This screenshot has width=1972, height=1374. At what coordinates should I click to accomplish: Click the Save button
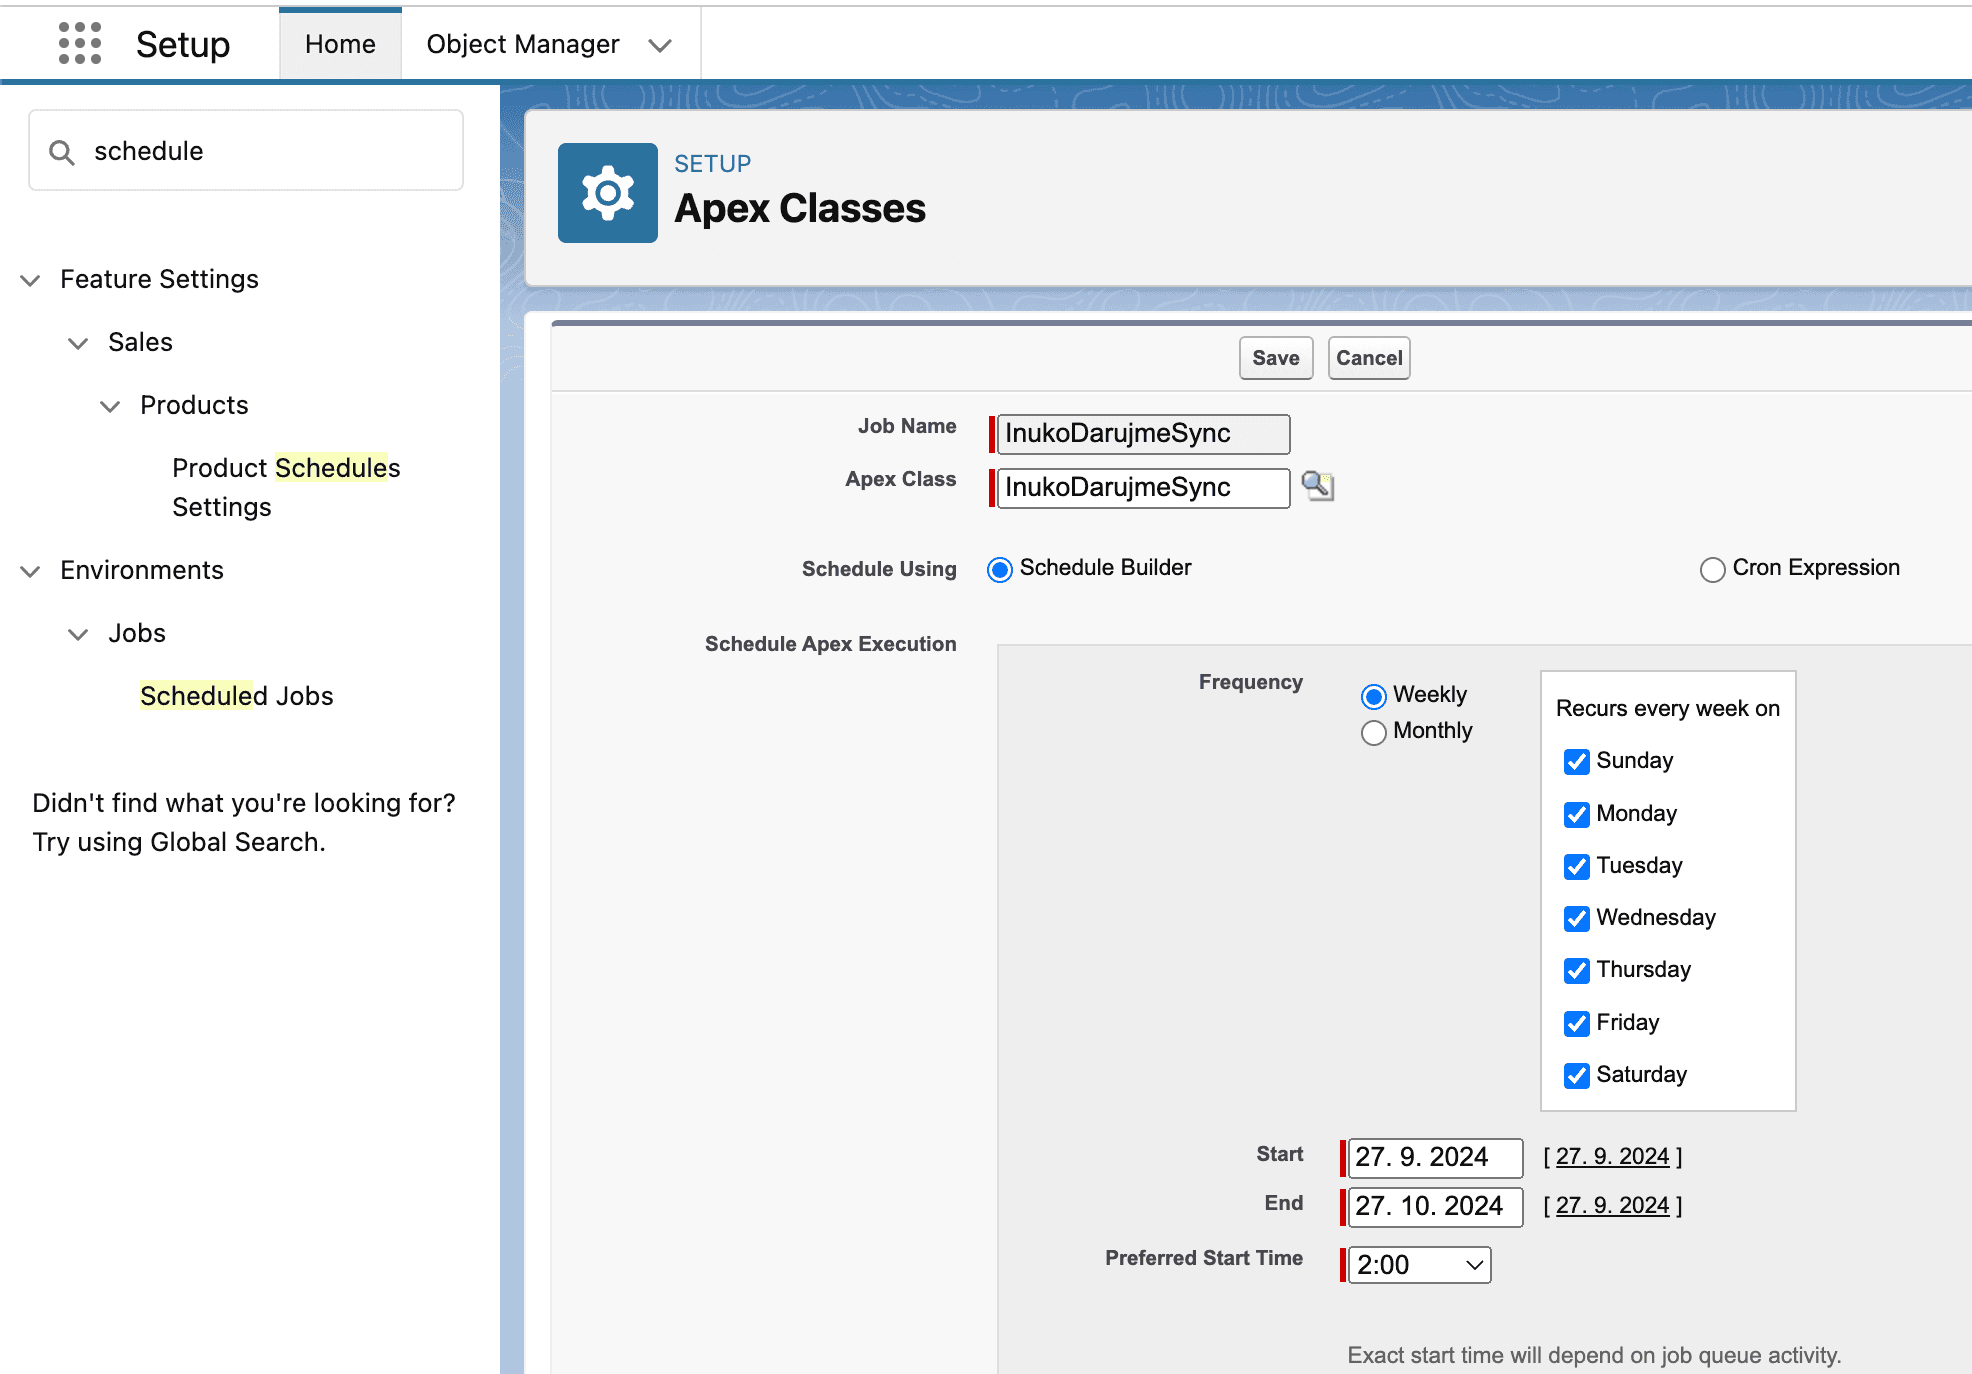tap(1276, 358)
